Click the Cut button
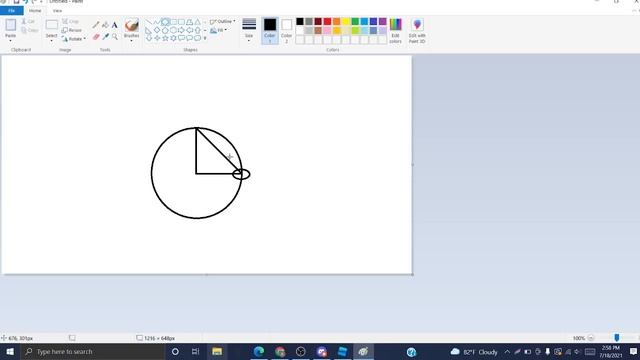 tap(28, 21)
